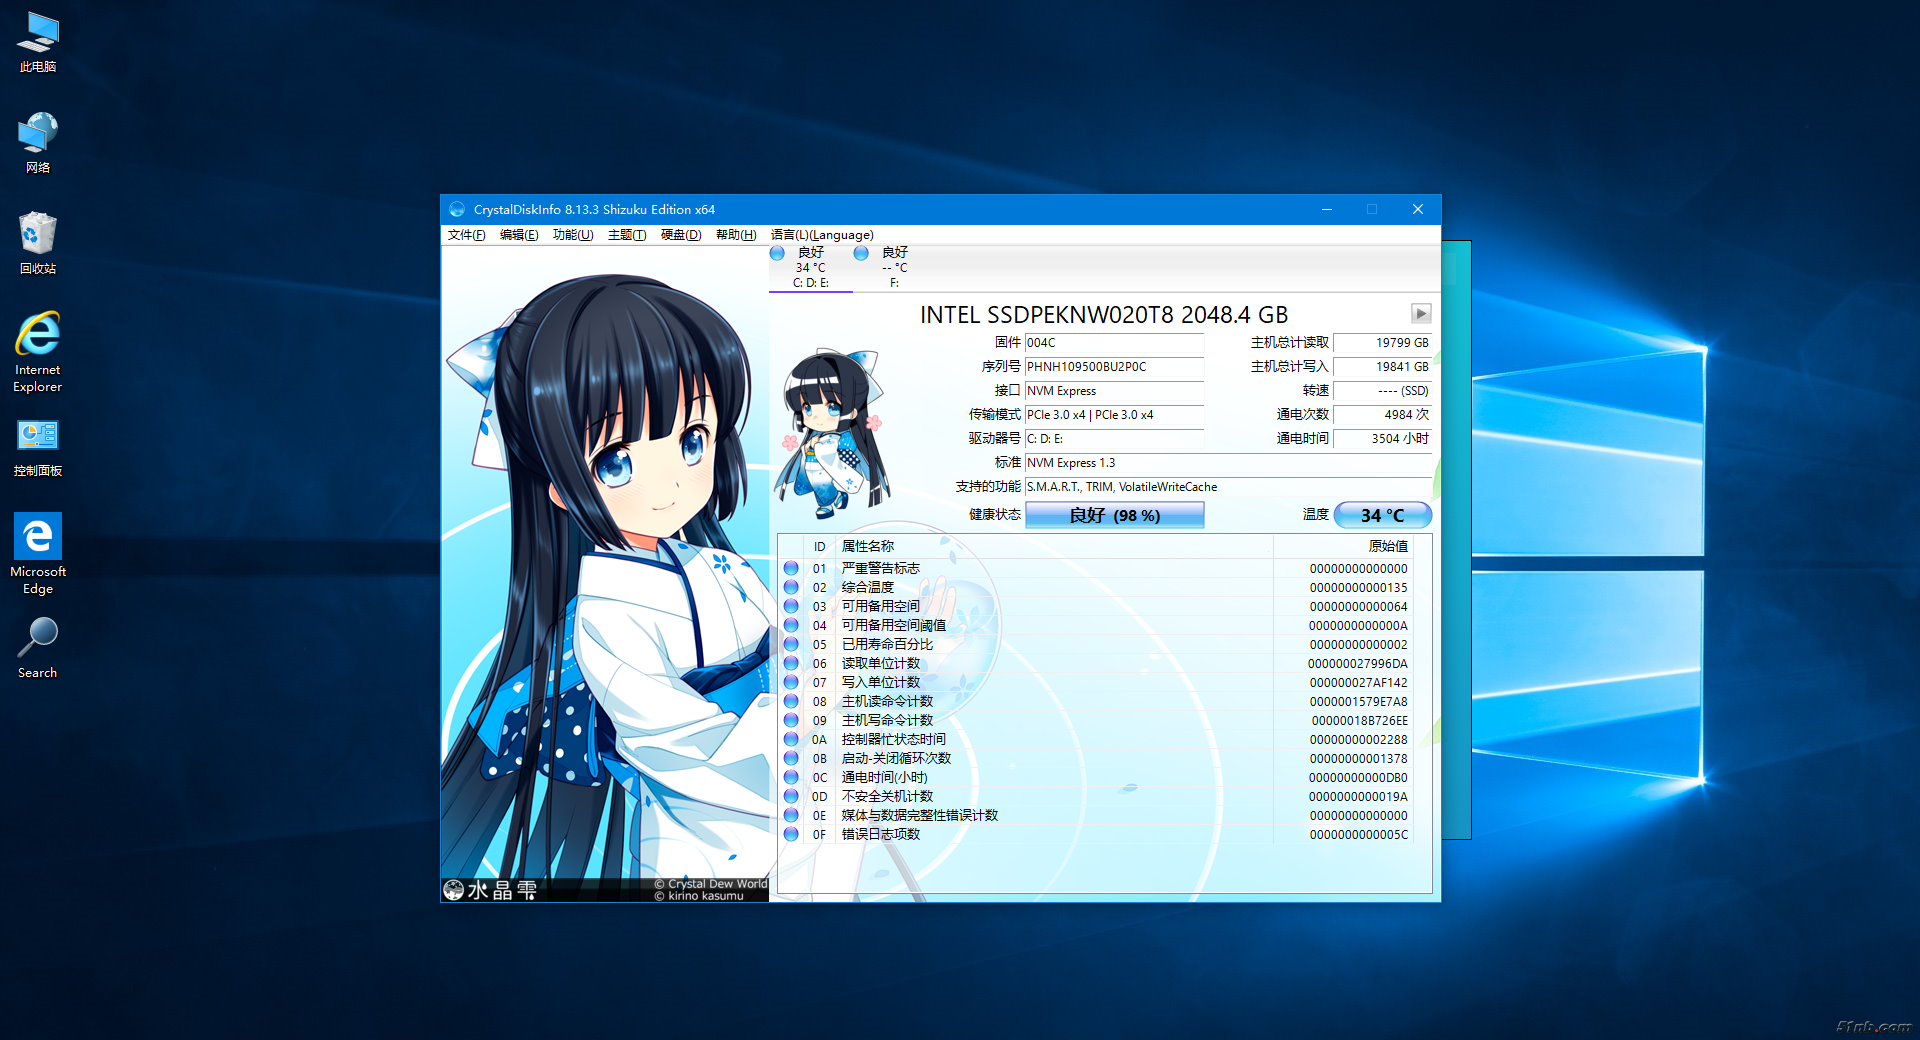
Task: Select the F: drive status icon
Action: point(861,254)
